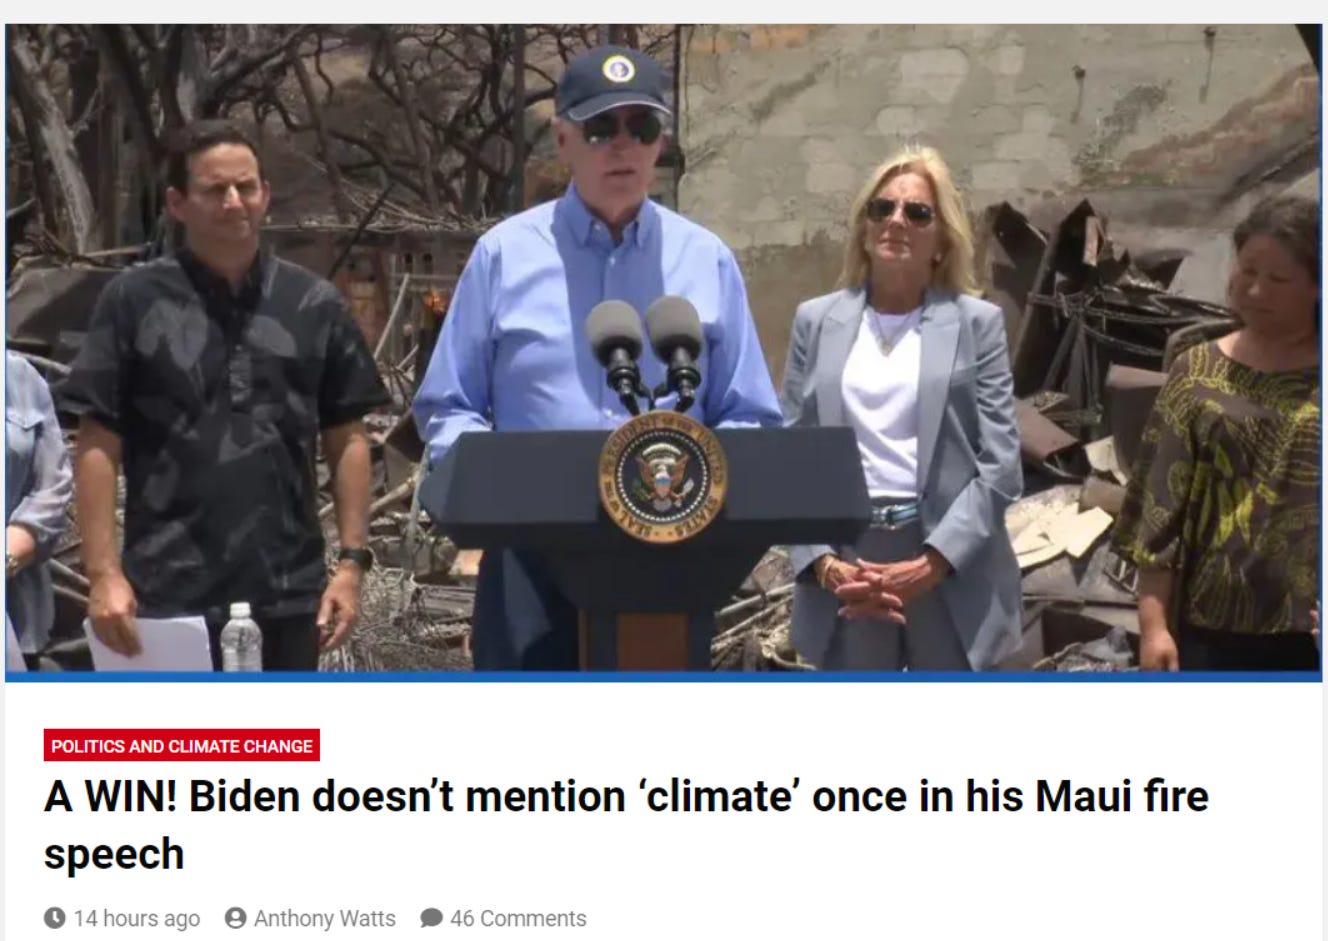Click the comment bubble icon
The height and width of the screenshot is (941, 1328).
pos(431,917)
